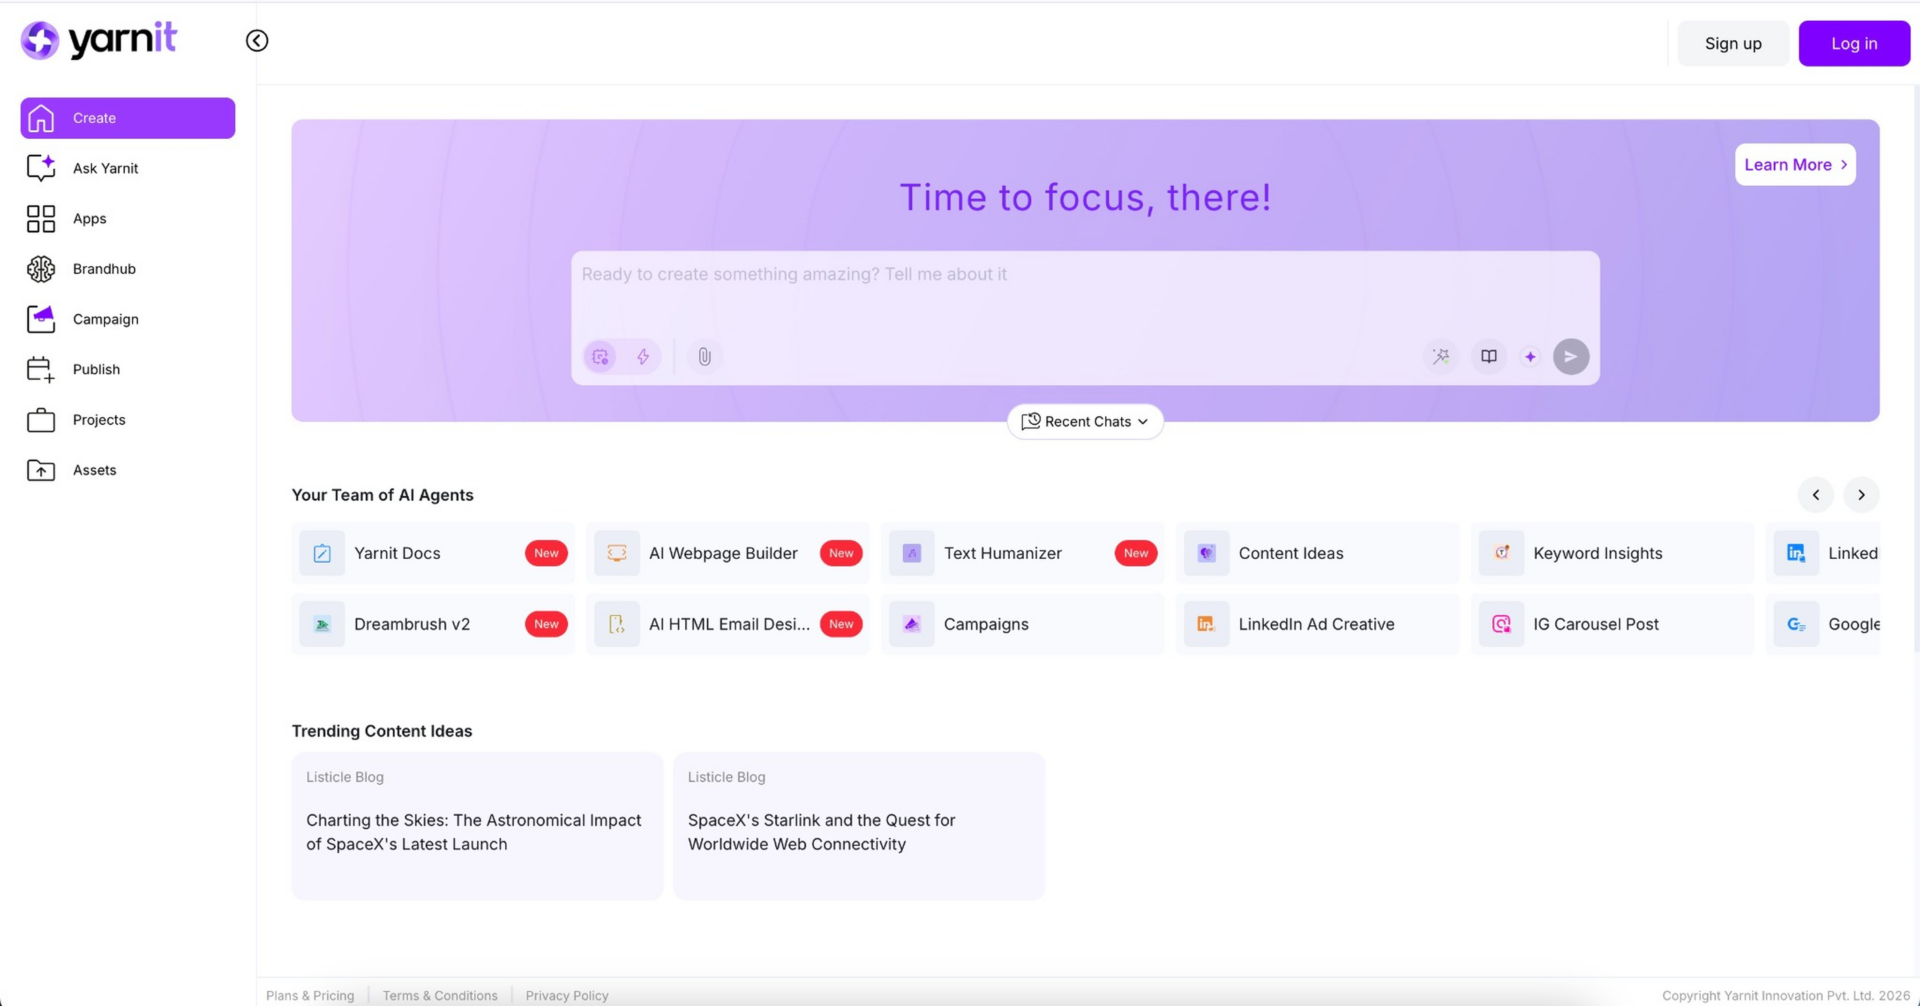Attach a file using the paperclip icon

704,356
